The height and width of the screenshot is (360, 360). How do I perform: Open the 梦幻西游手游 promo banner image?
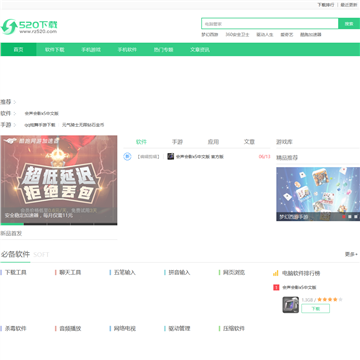(318, 194)
